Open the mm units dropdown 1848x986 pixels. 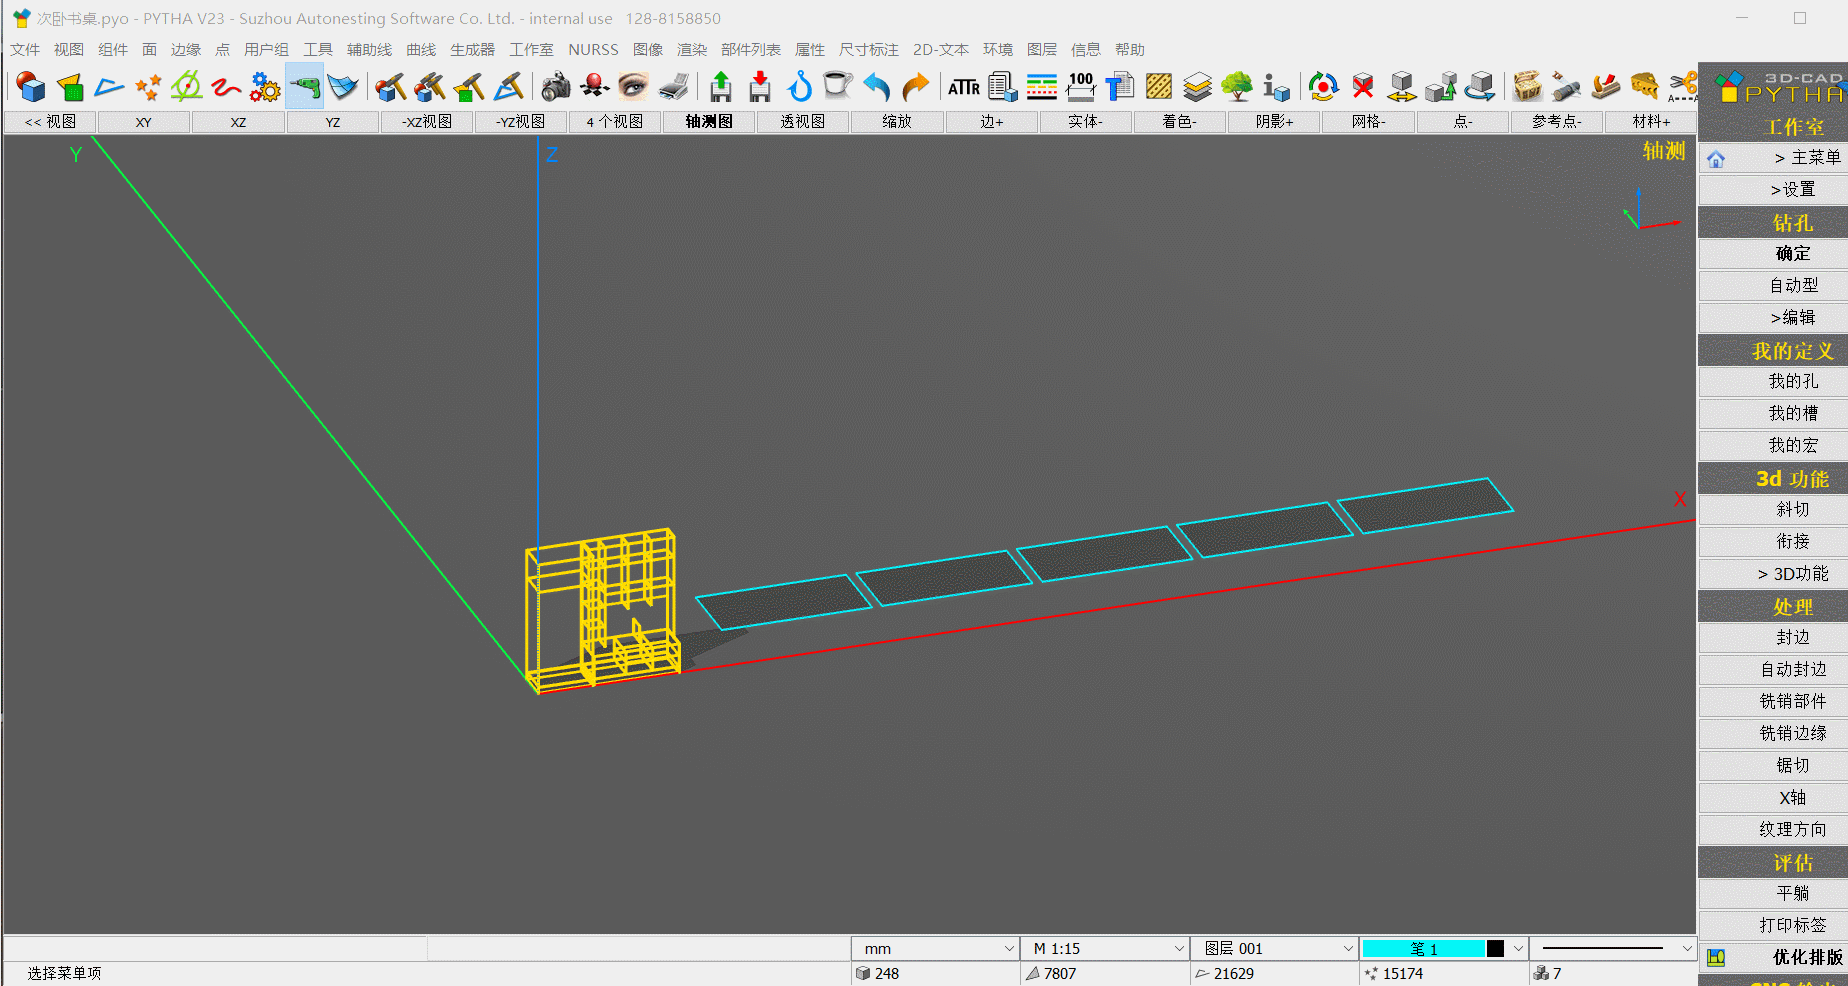click(x=935, y=948)
